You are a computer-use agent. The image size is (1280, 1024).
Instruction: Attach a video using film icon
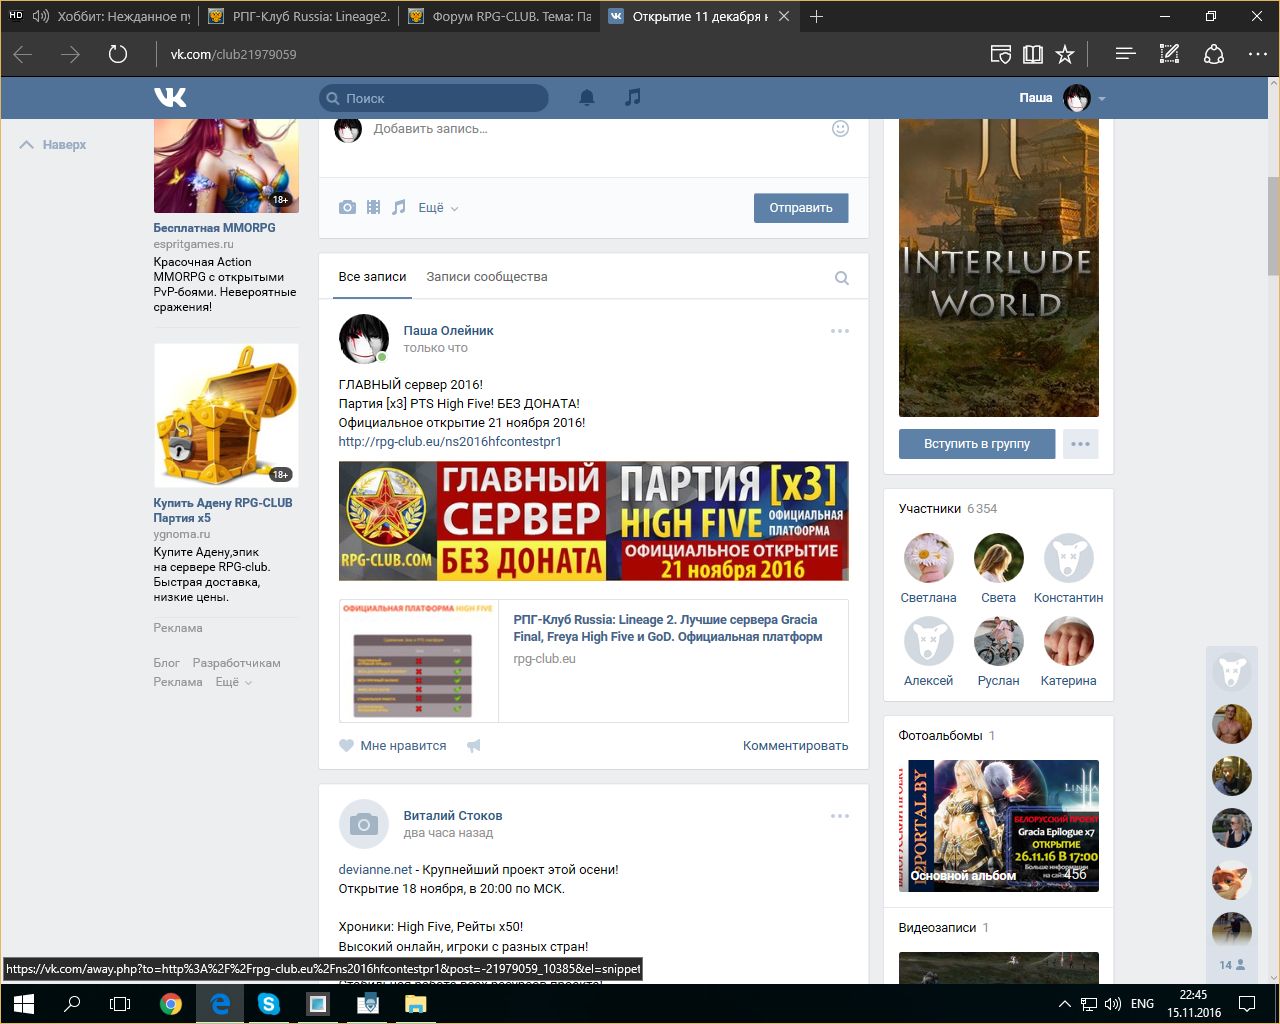pyautogui.click(x=373, y=207)
